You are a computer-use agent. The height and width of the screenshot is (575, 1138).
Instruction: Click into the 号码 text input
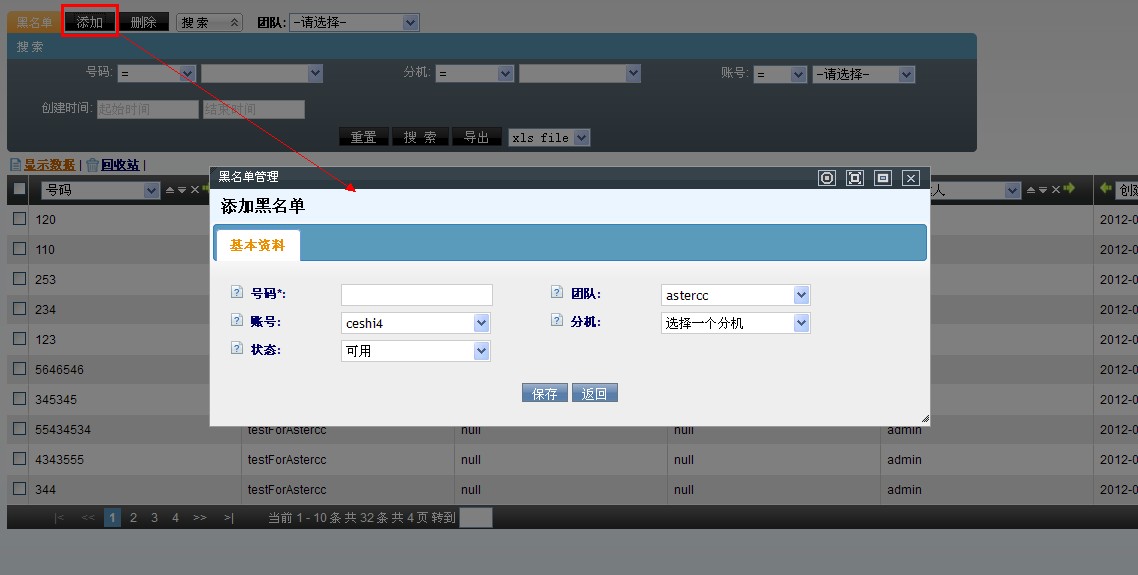[x=416, y=295]
